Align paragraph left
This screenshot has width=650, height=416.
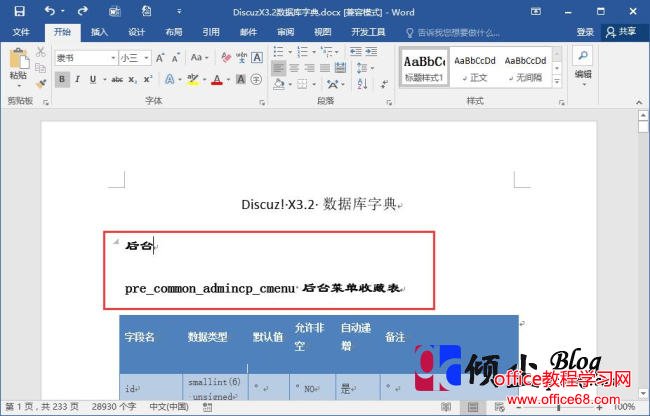[278, 68]
